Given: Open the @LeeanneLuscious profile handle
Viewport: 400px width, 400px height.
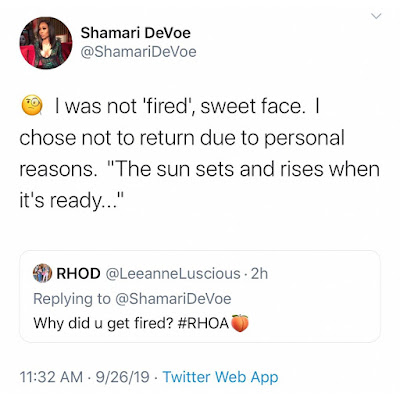Looking at the screenshot, I should (173, 274).
